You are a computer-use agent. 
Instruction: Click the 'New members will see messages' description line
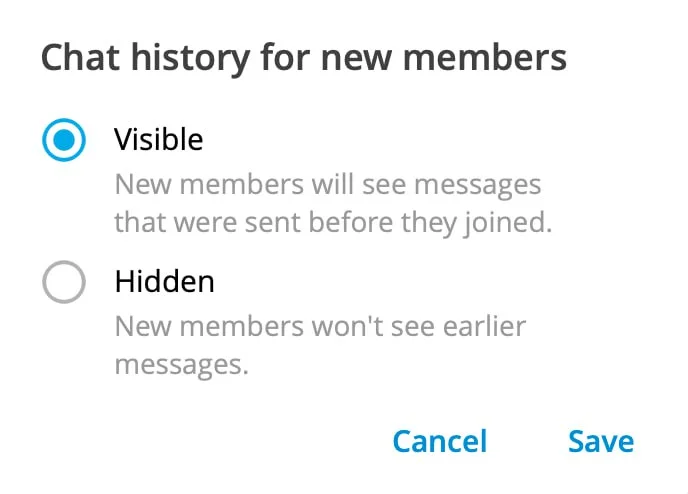coord(327,185)
